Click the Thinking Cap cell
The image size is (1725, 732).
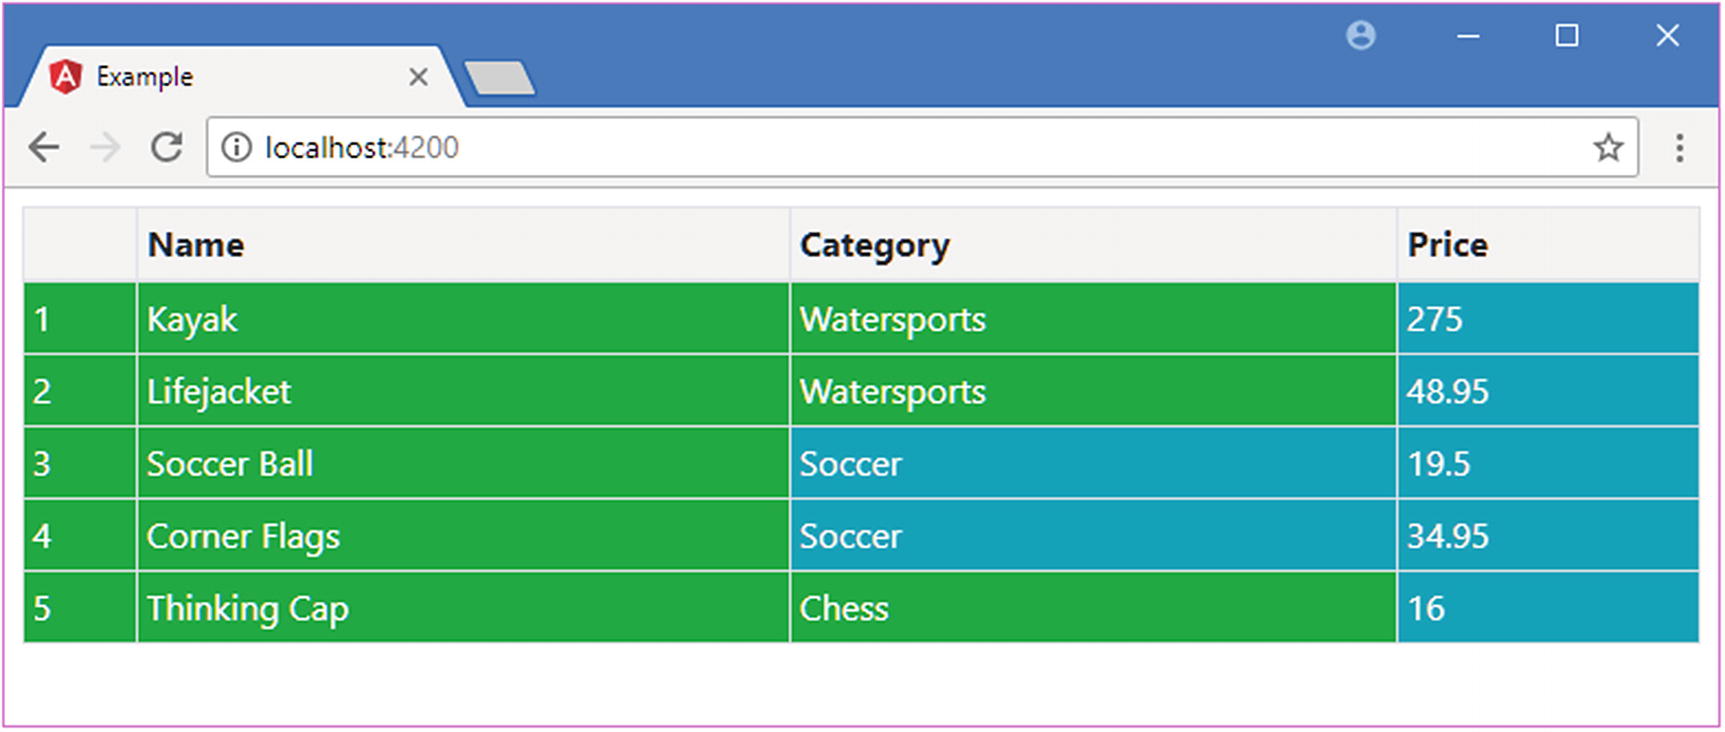click(247, 608)
